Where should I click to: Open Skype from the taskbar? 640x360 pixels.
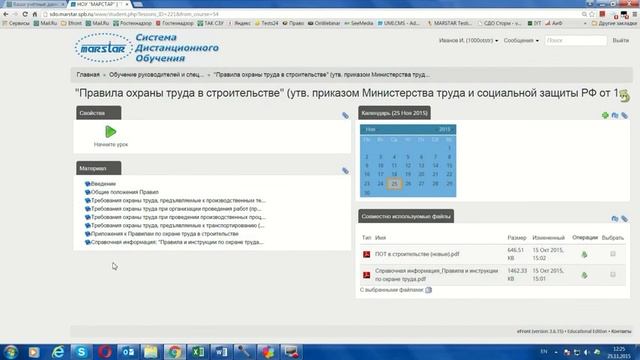[x=81, y=352]
